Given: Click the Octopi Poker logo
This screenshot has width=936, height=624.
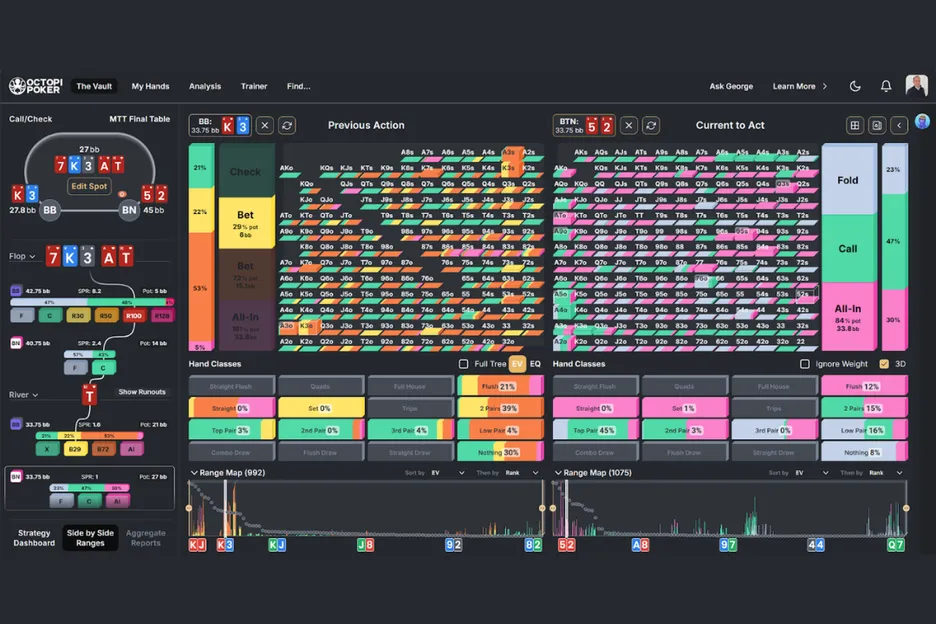Looking at the screenshot, I should tap(36, 87).
